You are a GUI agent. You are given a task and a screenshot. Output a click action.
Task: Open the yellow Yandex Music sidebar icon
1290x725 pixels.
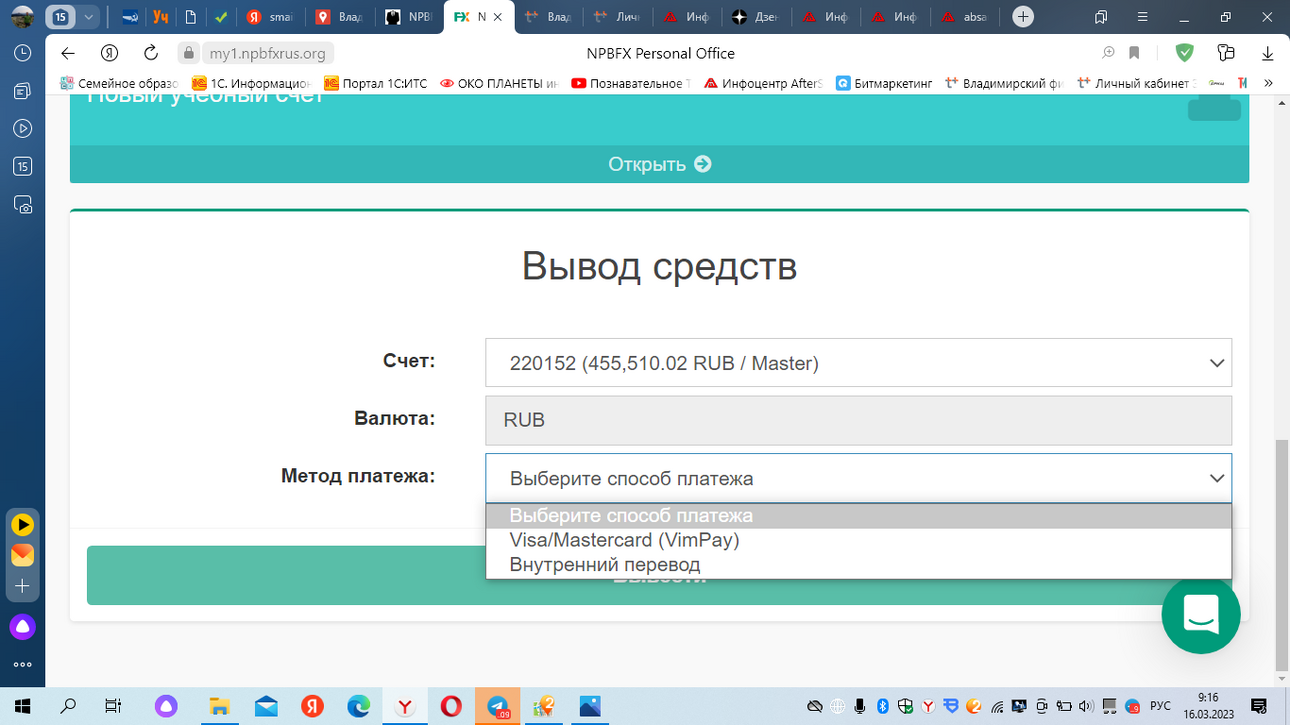pyautogui.click(x=22, y=525)
